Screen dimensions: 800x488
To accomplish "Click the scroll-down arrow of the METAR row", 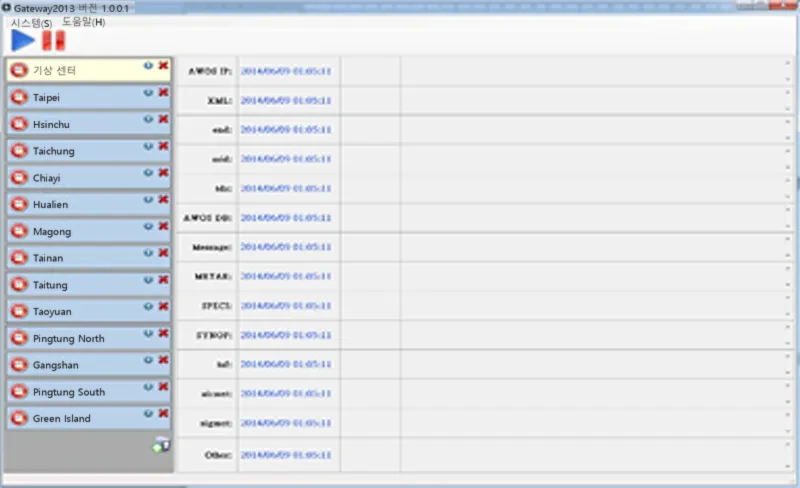I will pyautogui.click(x=788, y=284).
